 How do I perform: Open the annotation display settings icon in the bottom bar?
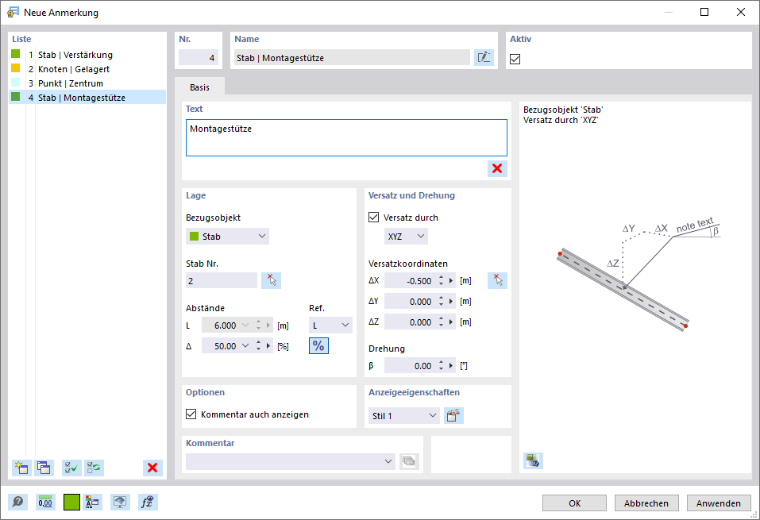pyautogui.click(x=92, y=503)
